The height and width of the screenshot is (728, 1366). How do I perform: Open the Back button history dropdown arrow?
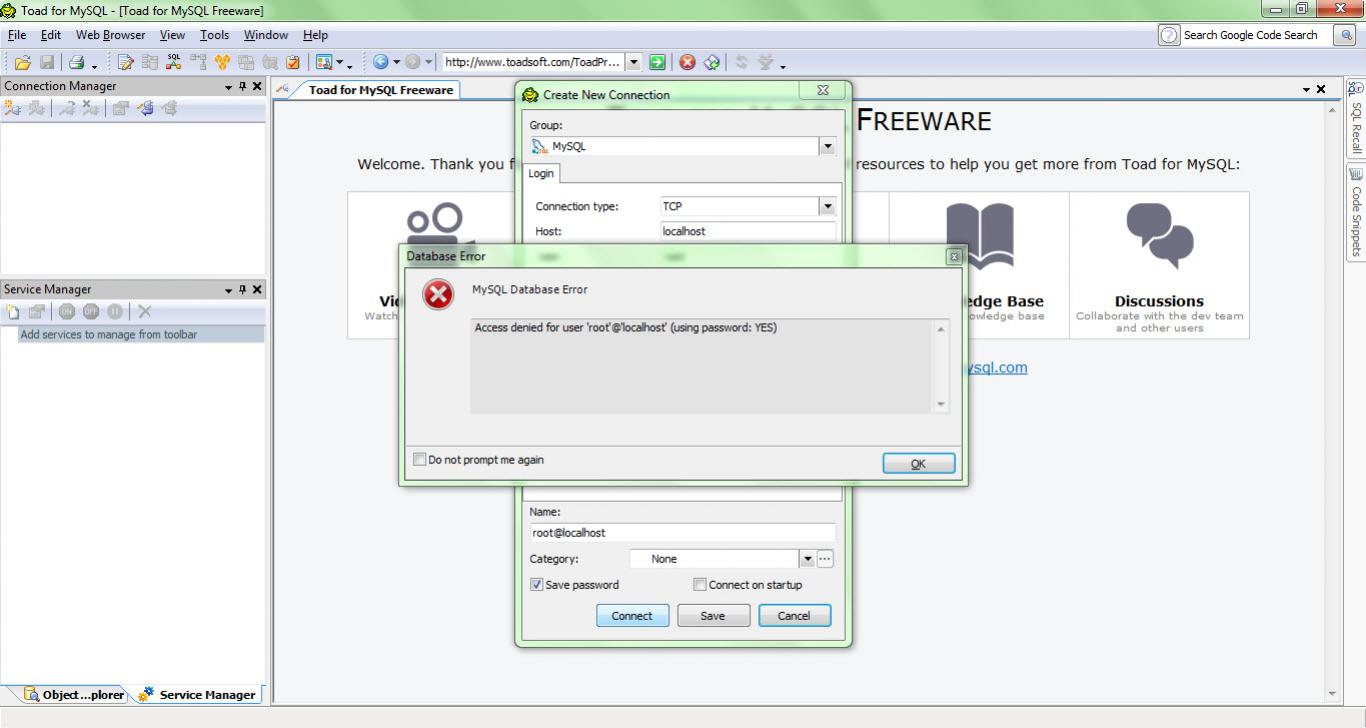tap(395, 62)
